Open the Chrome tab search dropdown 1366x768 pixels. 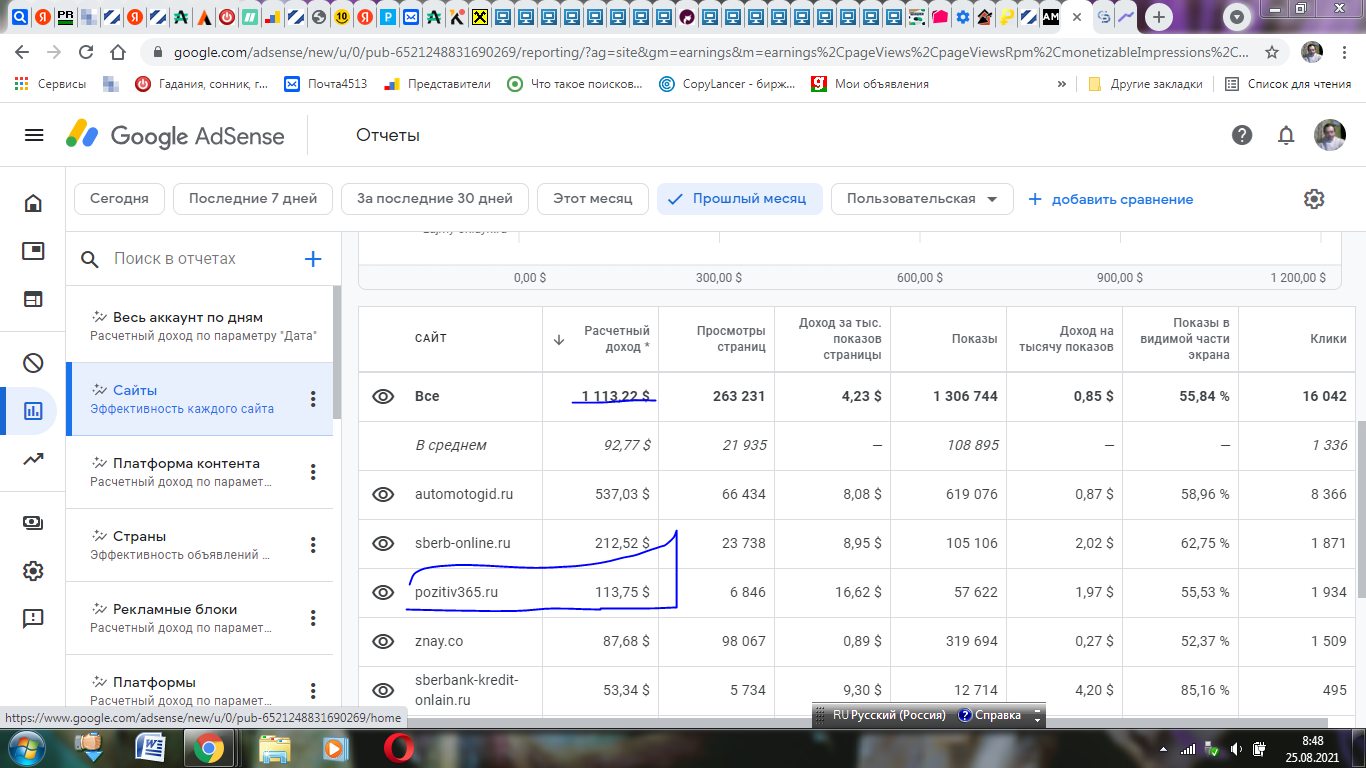(x=1238, y=17)
